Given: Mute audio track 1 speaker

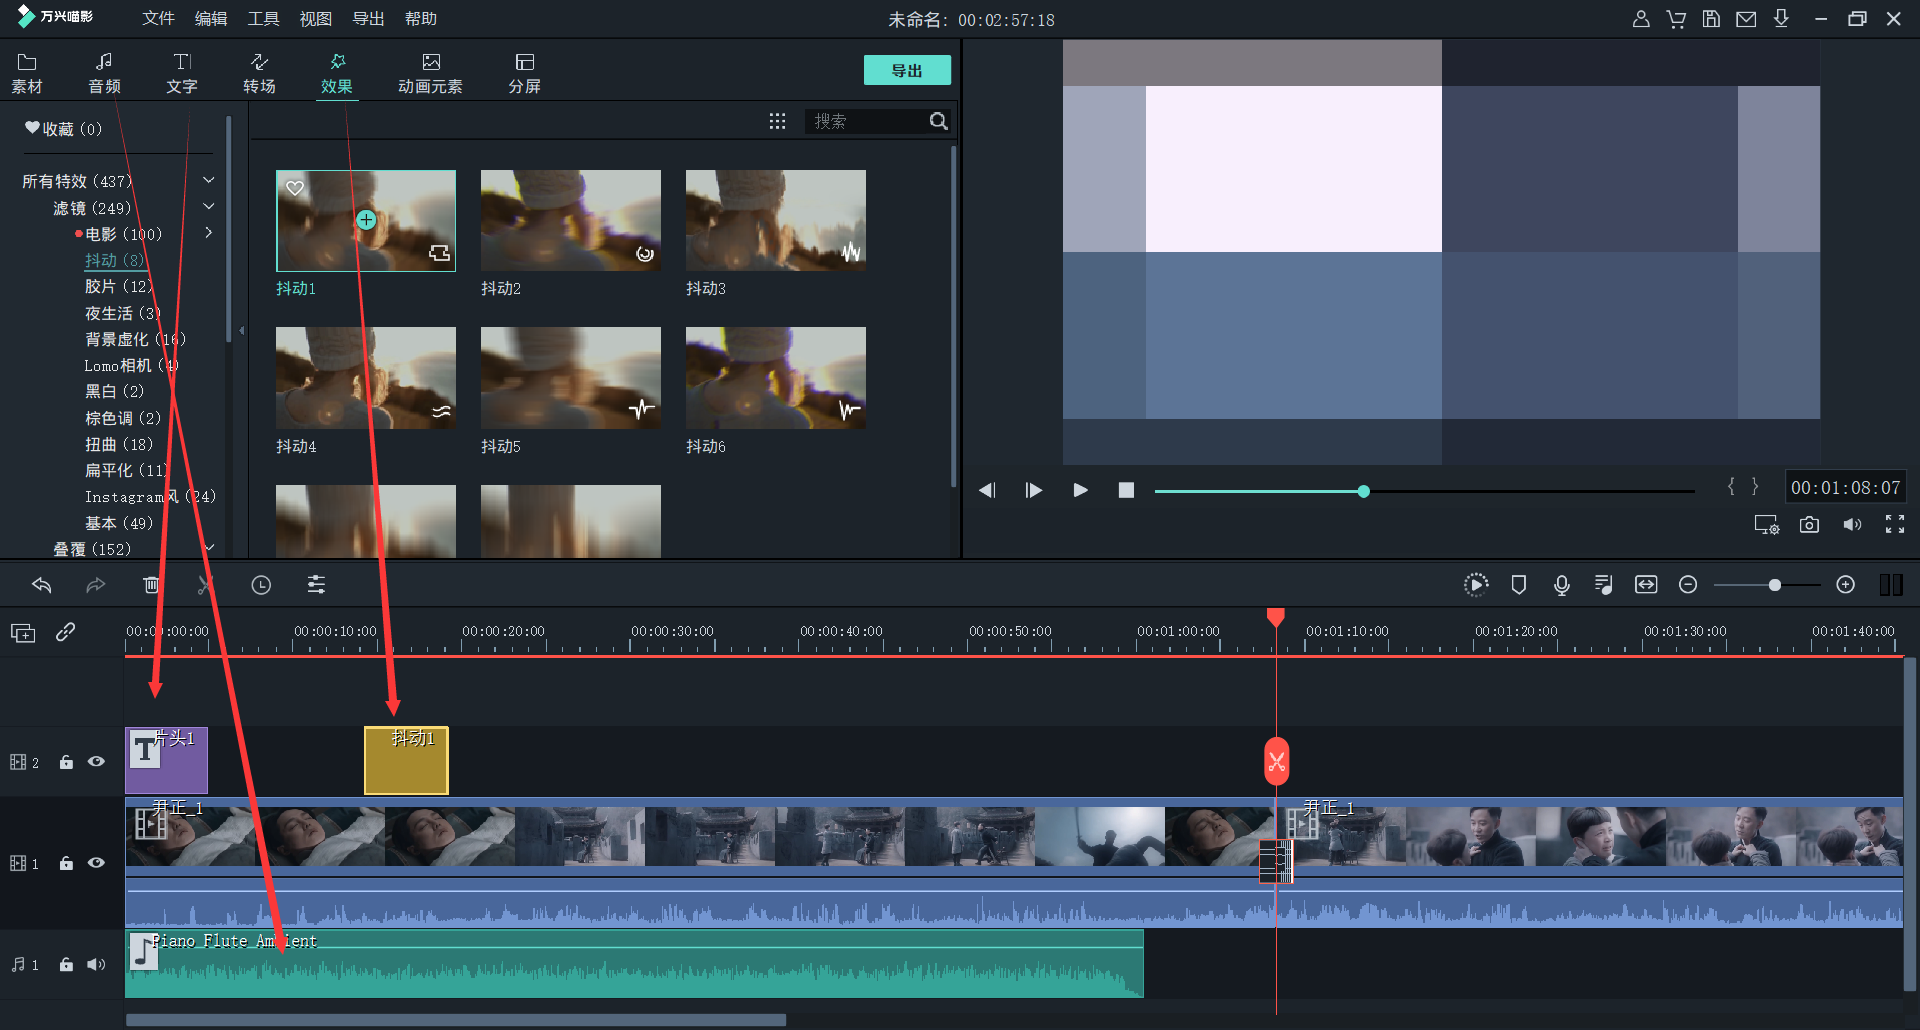Looking at the screenshot, I should tap(96, 965).
